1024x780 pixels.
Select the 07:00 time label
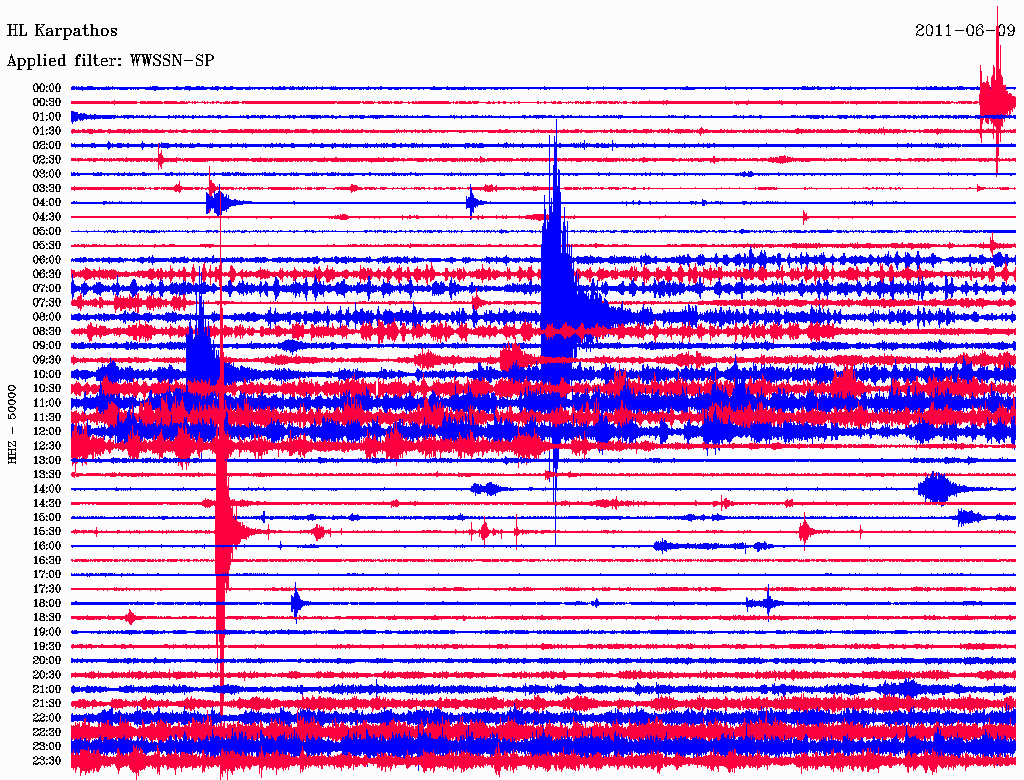[46, 288]
